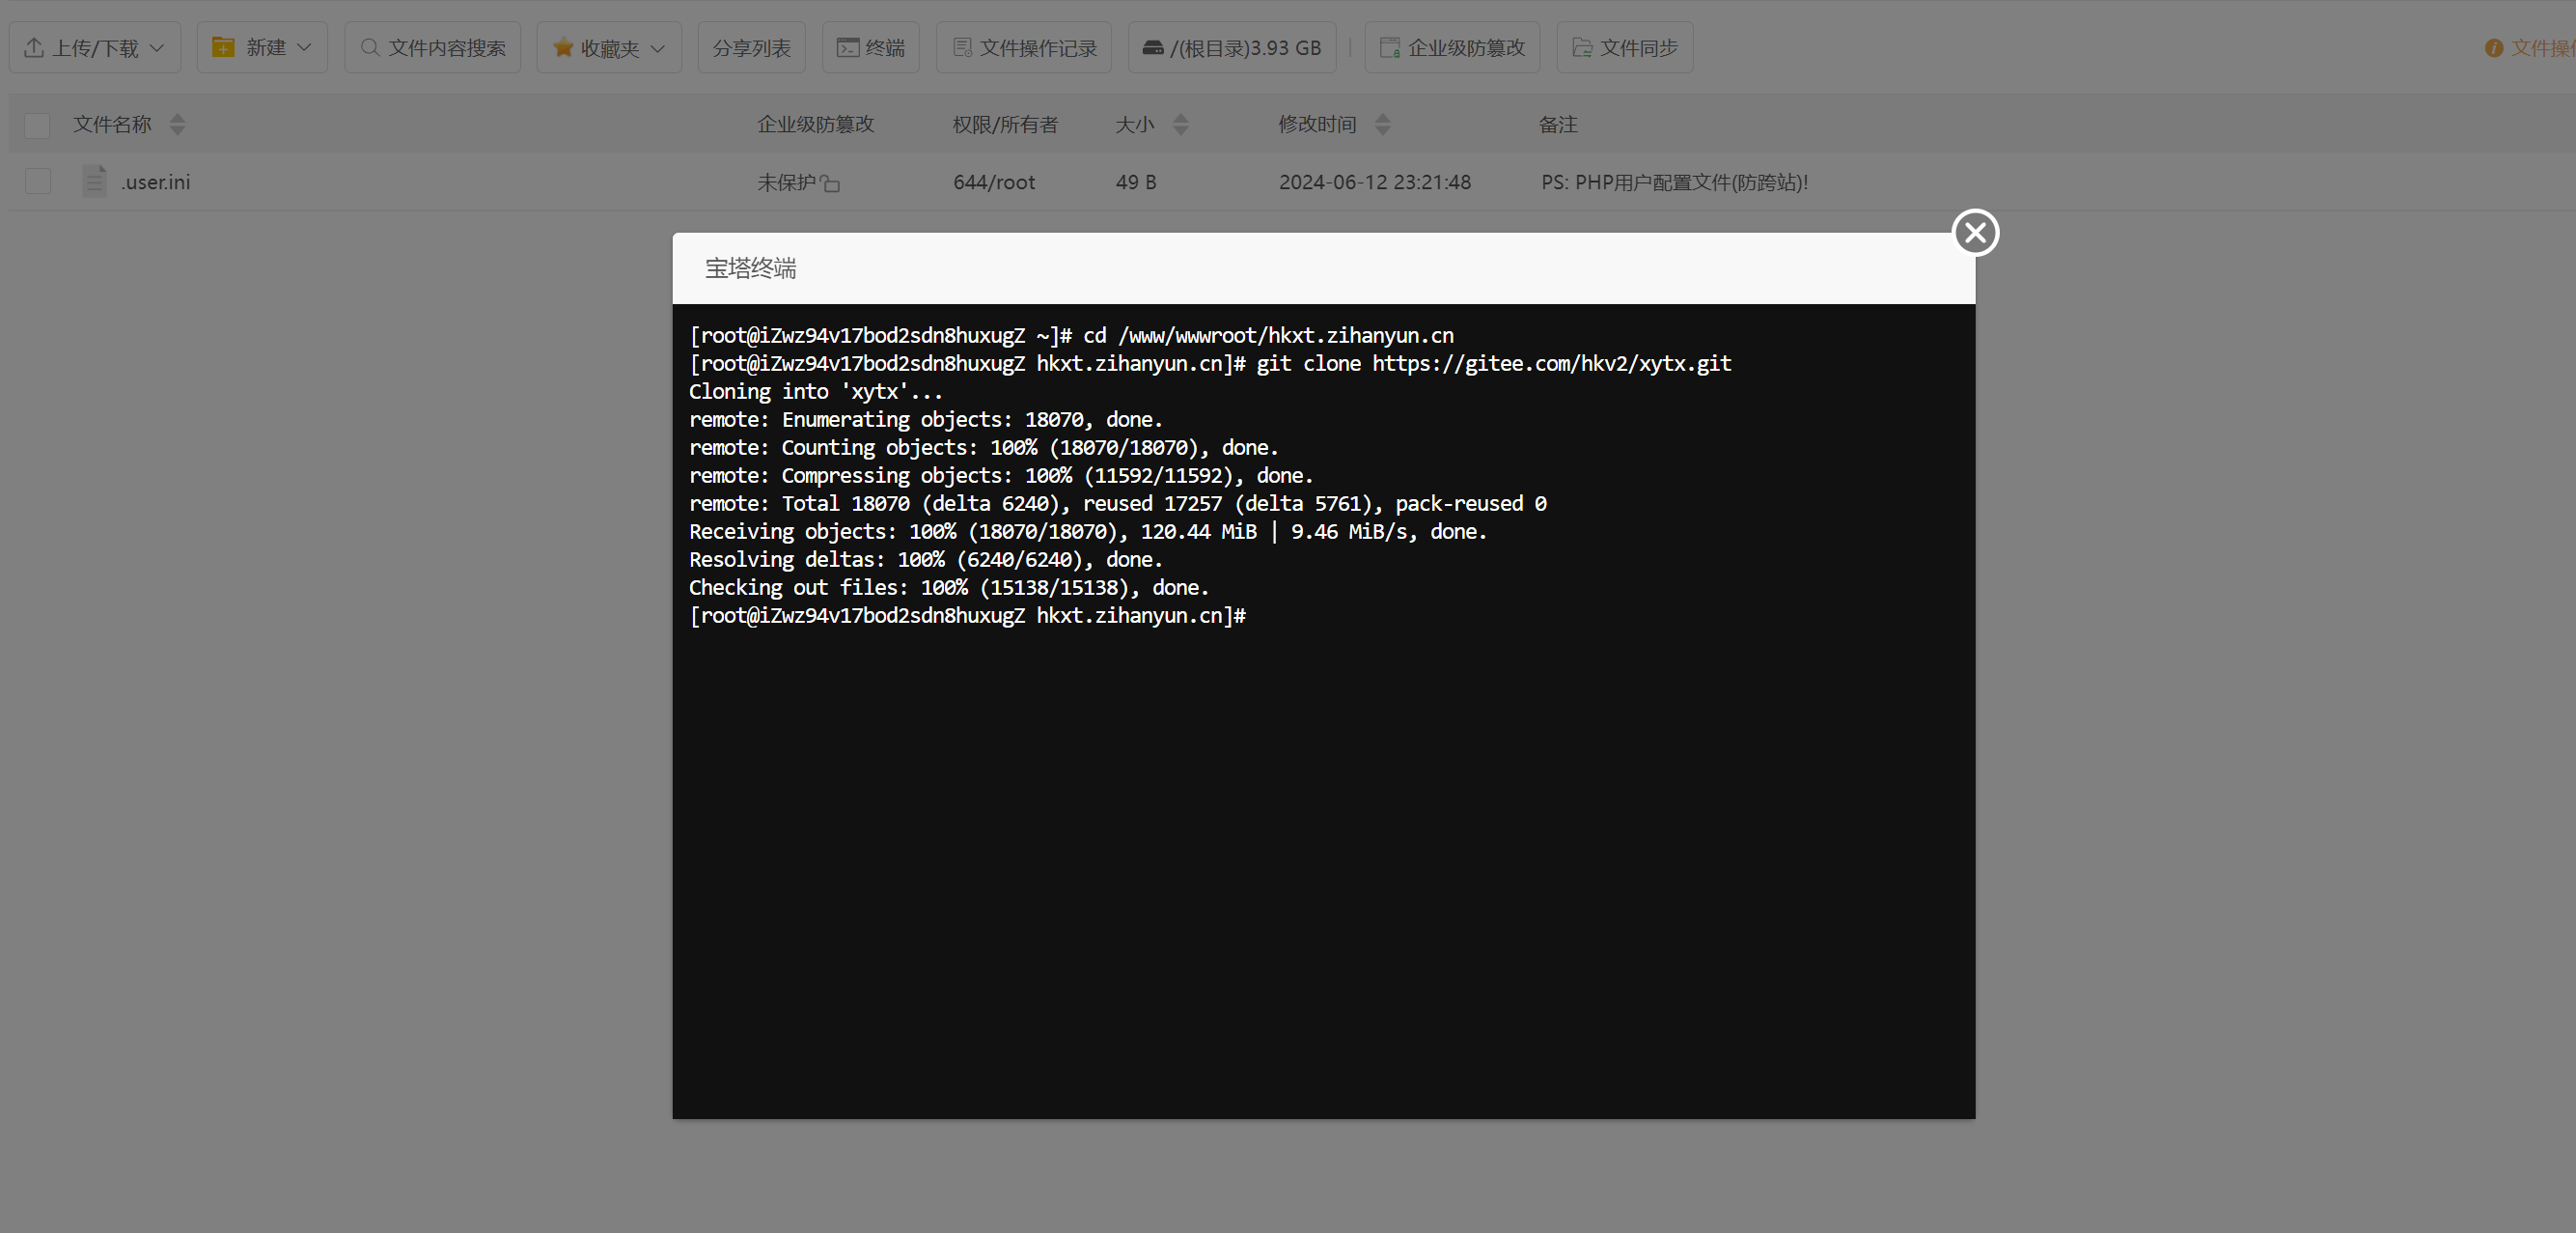Click the star icon on 收藏夹

coord(562,47)
